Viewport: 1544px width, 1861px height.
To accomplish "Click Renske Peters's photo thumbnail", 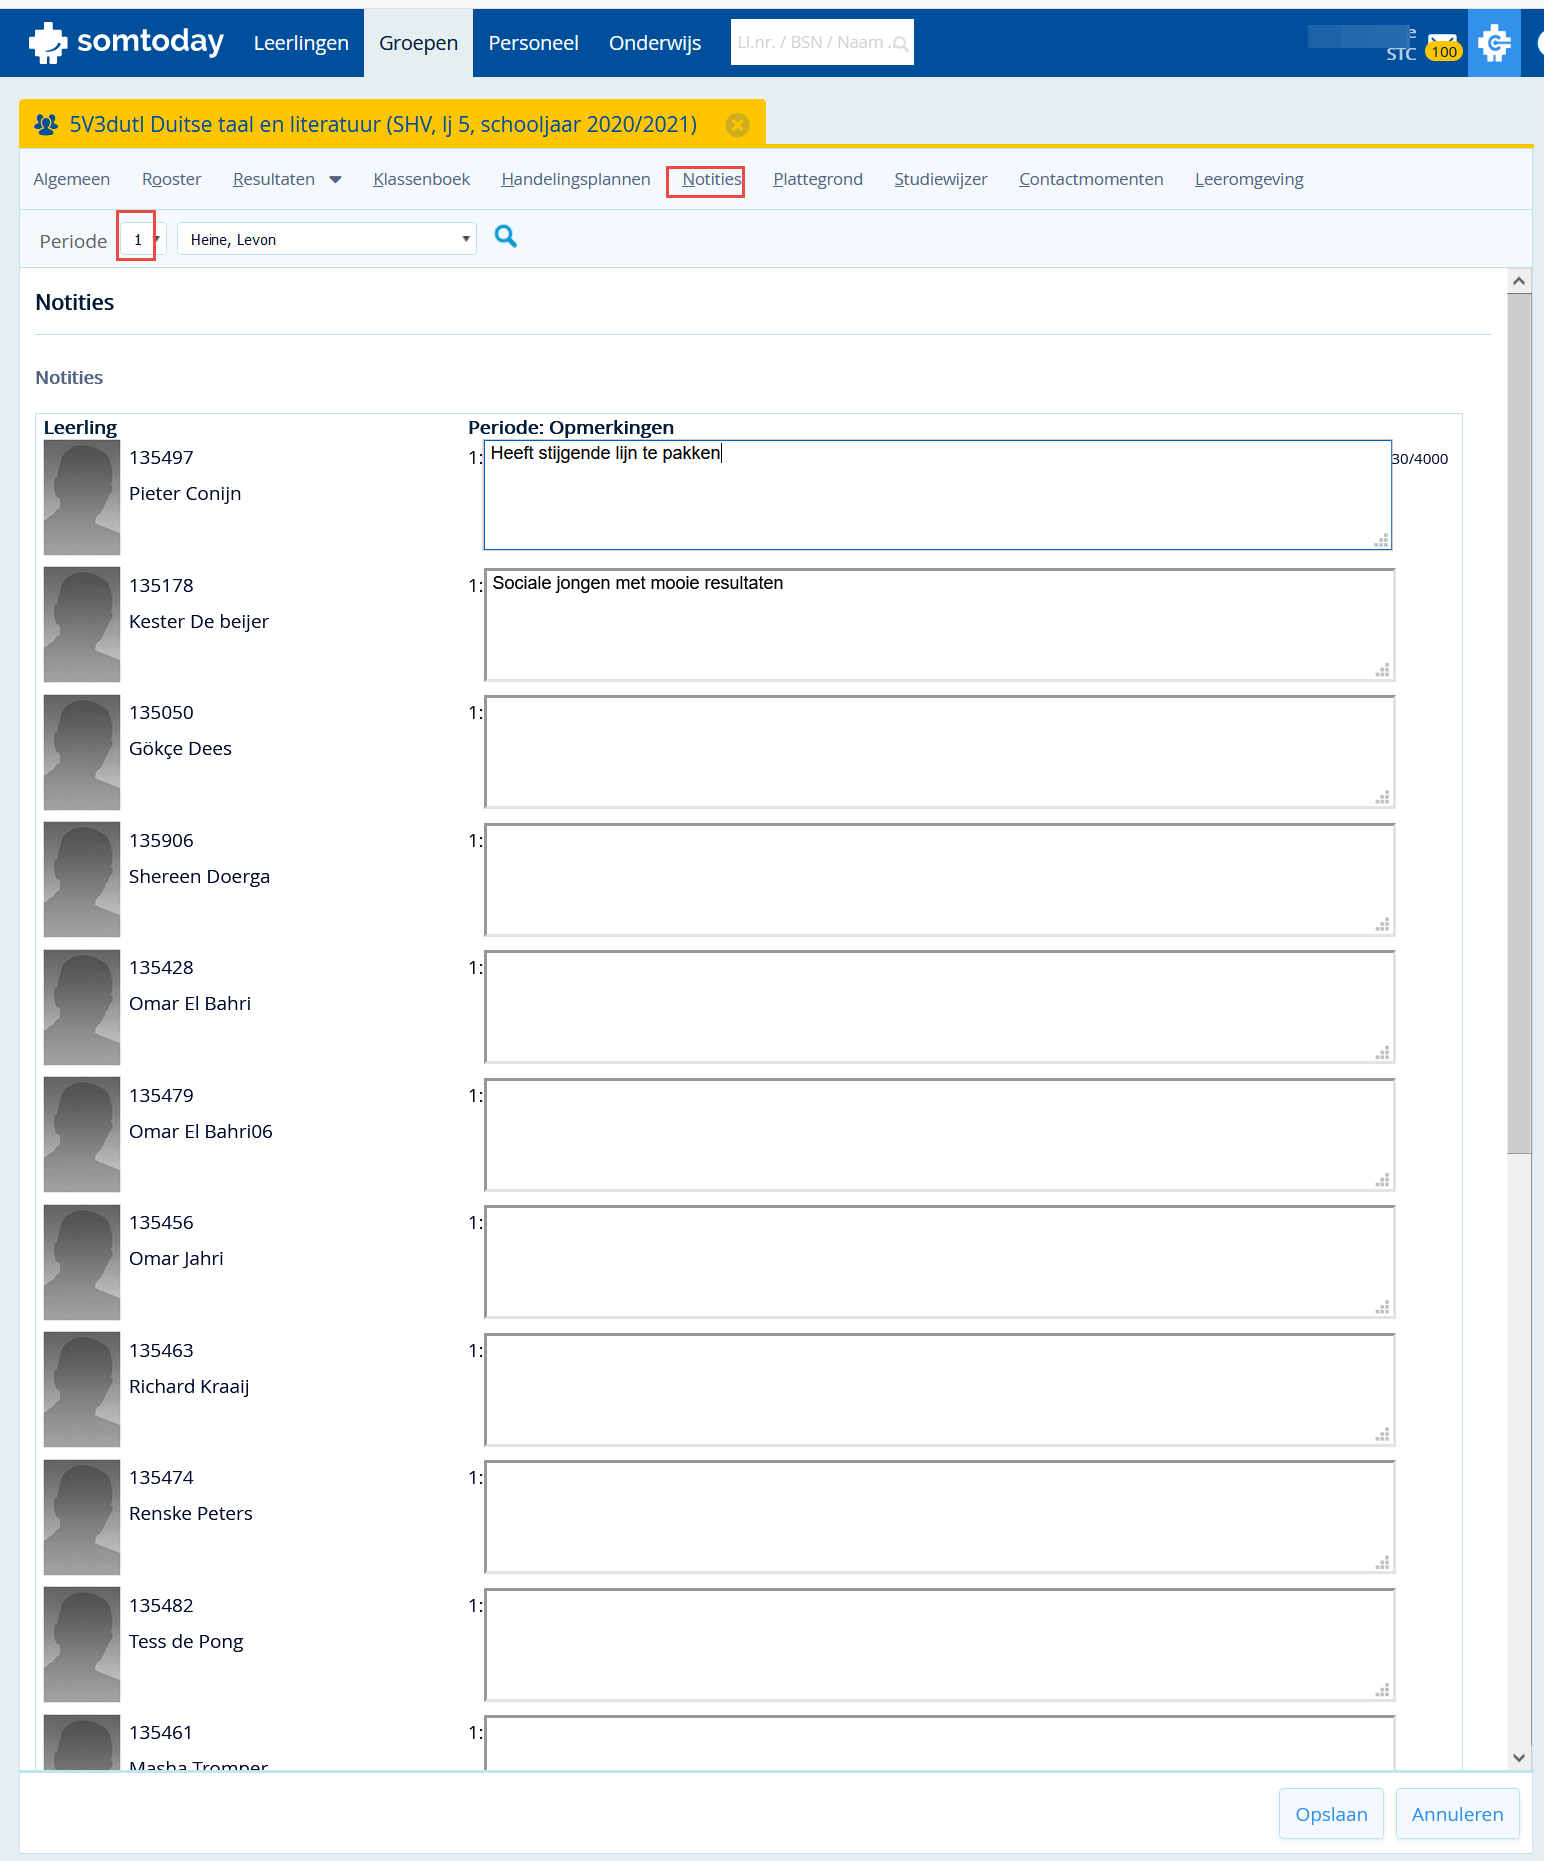I will pyautogui.click(x=82, y=1517).
